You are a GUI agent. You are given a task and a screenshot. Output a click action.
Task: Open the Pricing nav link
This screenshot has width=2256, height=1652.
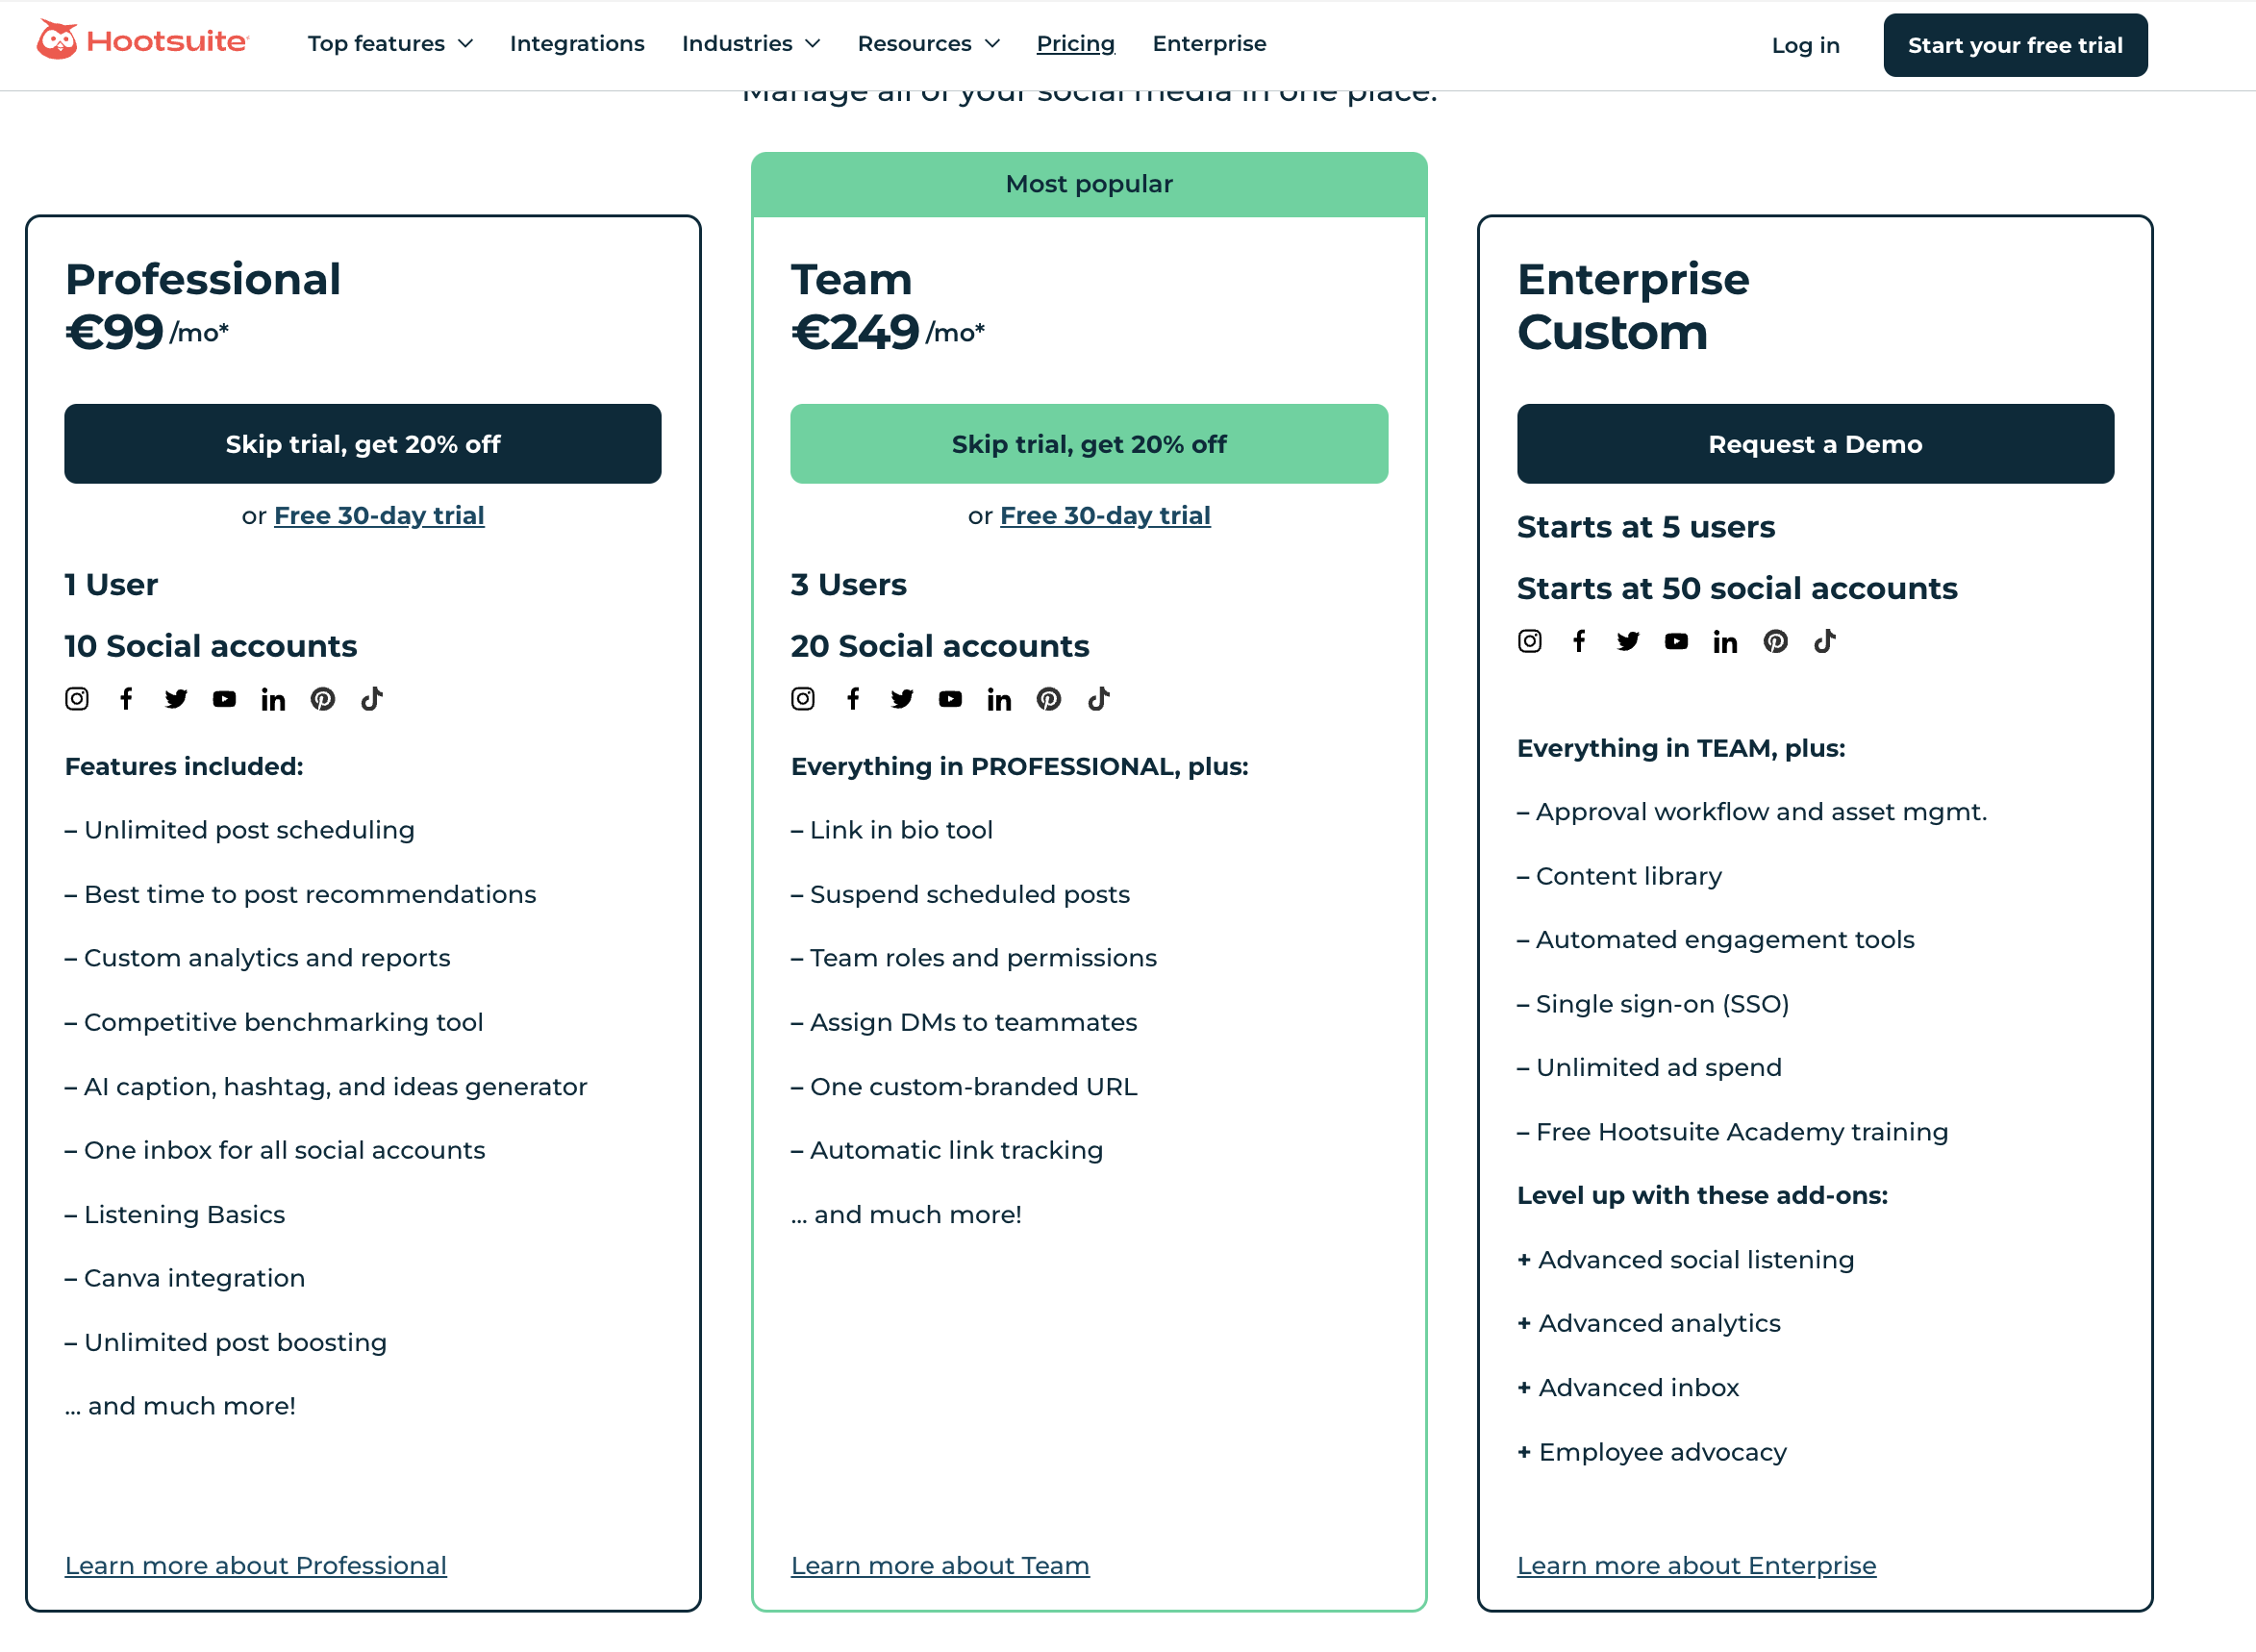(1075, 44)
